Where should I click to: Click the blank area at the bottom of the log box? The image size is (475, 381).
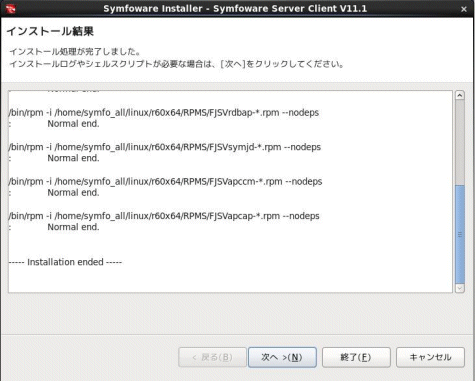230,280
